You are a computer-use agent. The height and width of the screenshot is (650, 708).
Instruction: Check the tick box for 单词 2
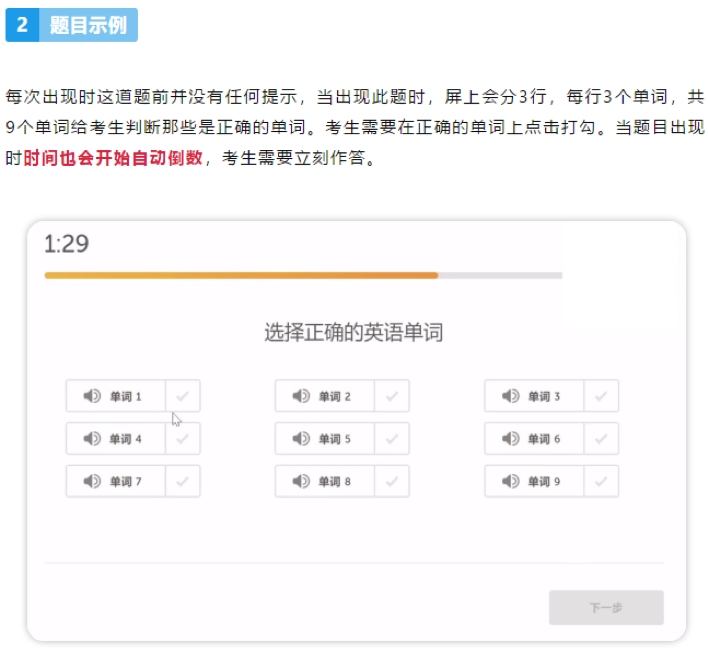(391, 396)
